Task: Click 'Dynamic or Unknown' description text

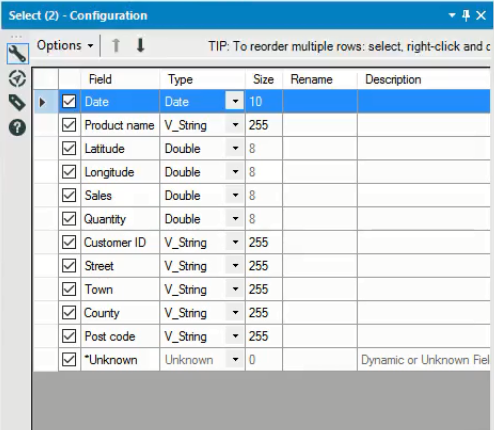Action: point(425,360)
